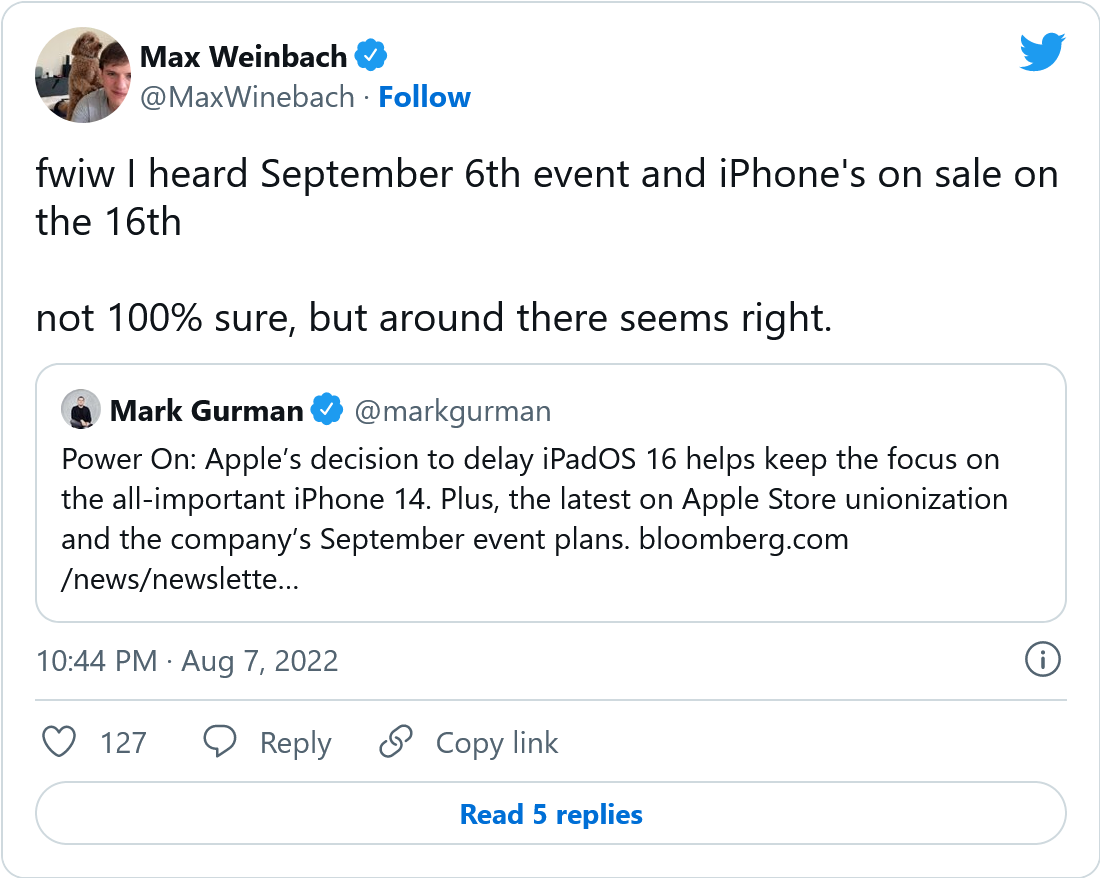This screenshot has width=1100, height=878.
Task: Click Mark Gurman's verified badge
Action: coord(327,410)
